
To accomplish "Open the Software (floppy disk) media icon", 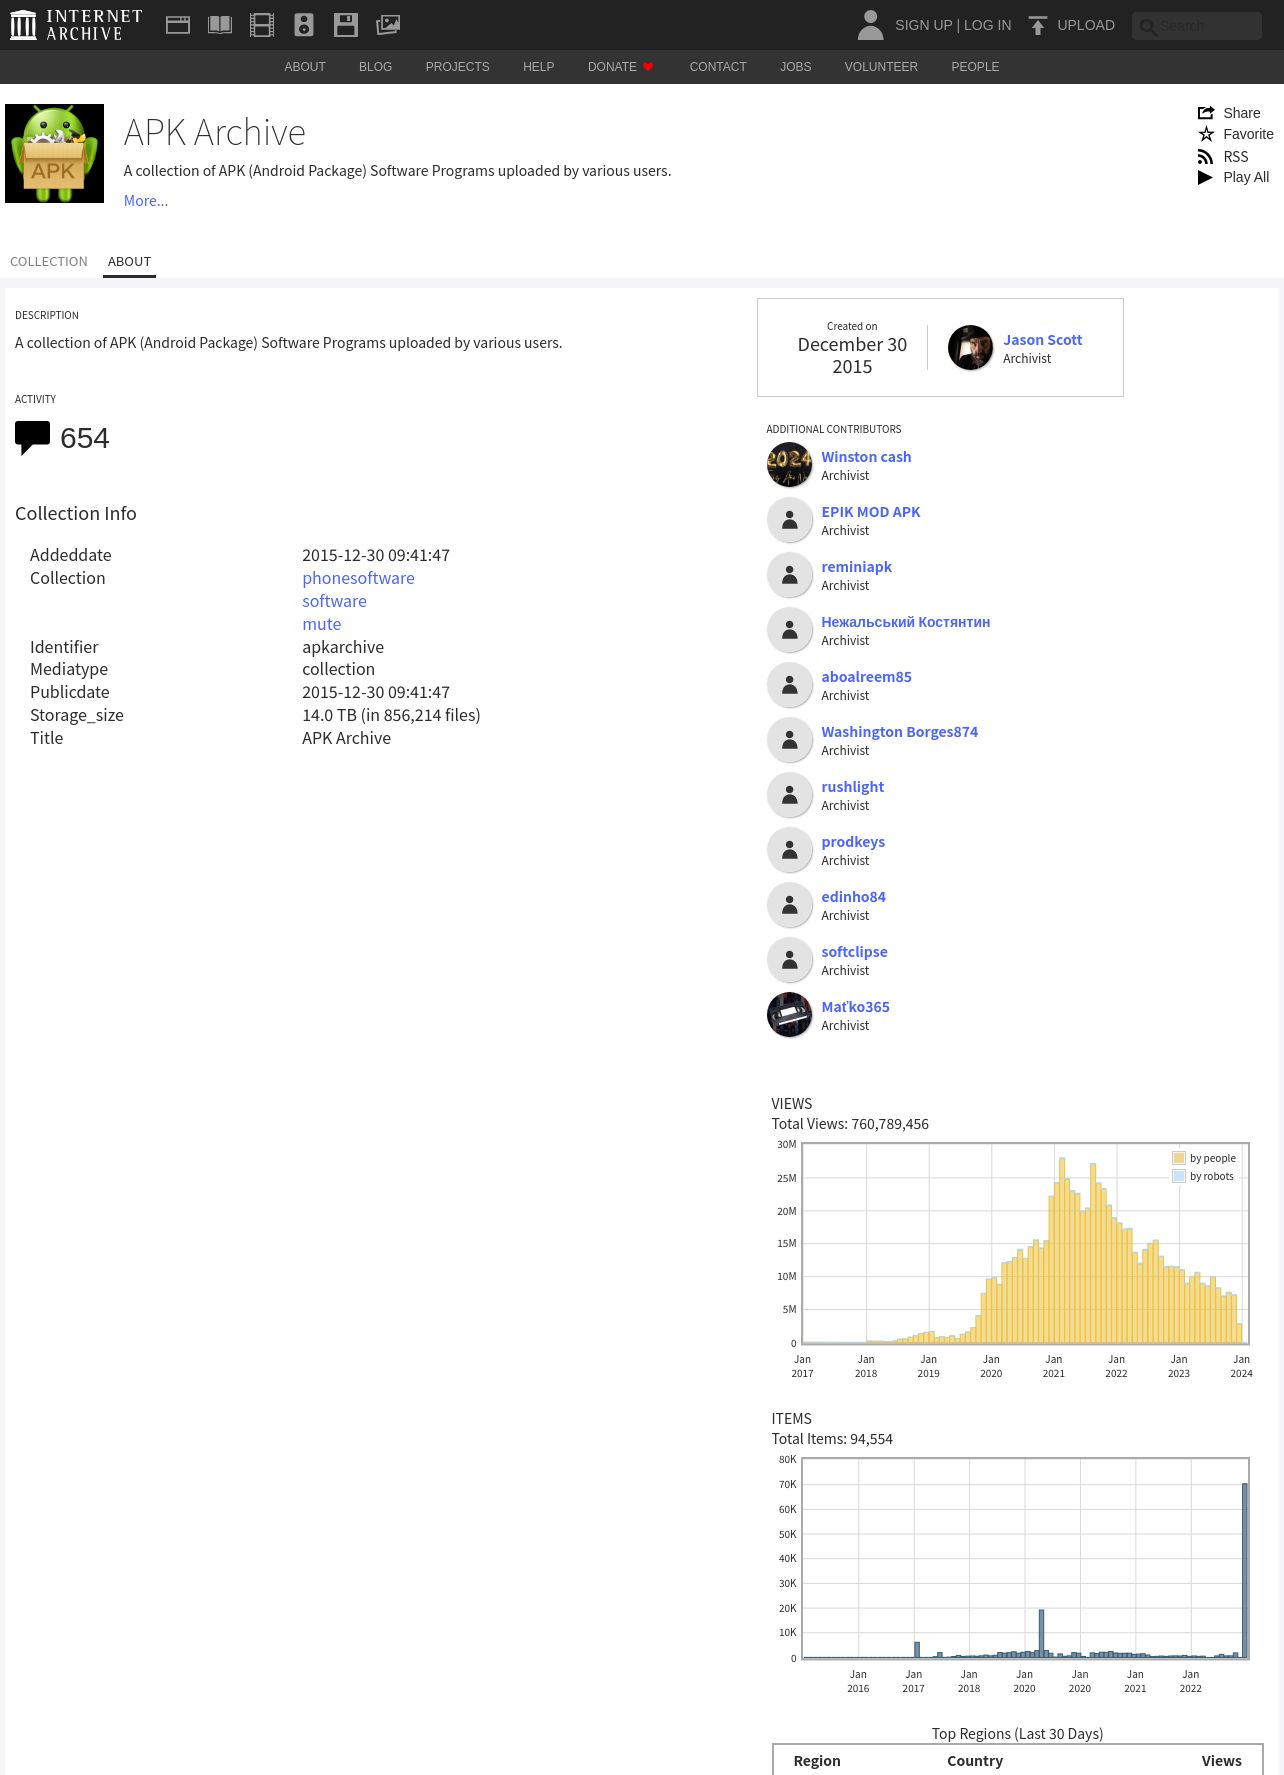I will [346, 25].
